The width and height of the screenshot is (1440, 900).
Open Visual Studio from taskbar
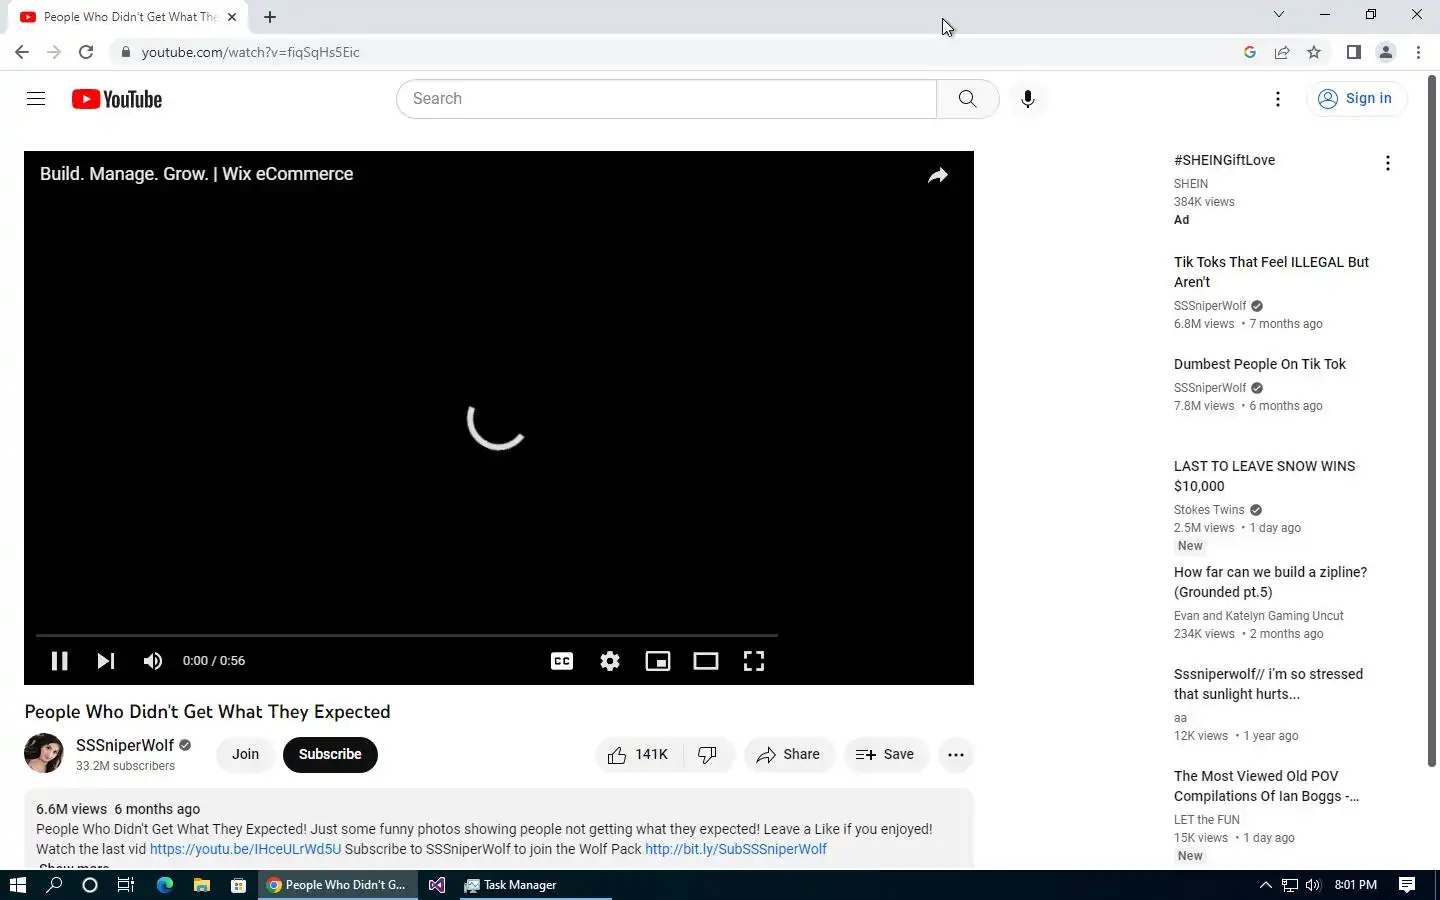coord(437,885)
